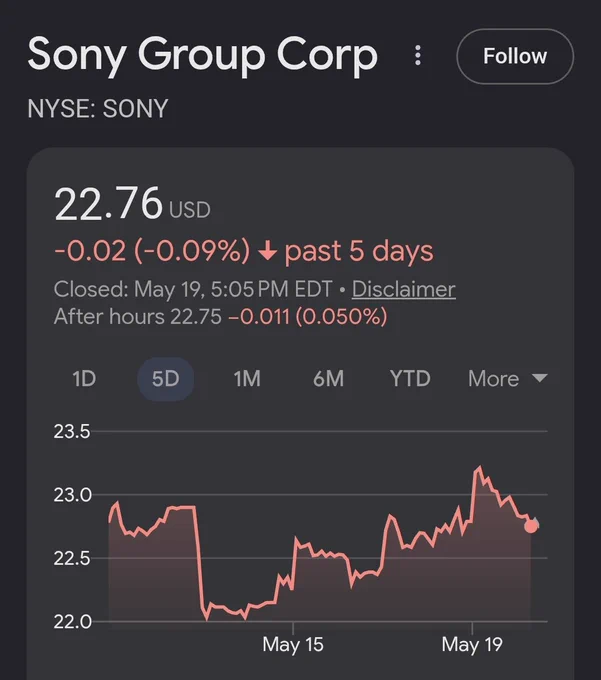Click the red current-price dot on chart
The height and width of the screenshot is (680, 601).
[531, 526]
